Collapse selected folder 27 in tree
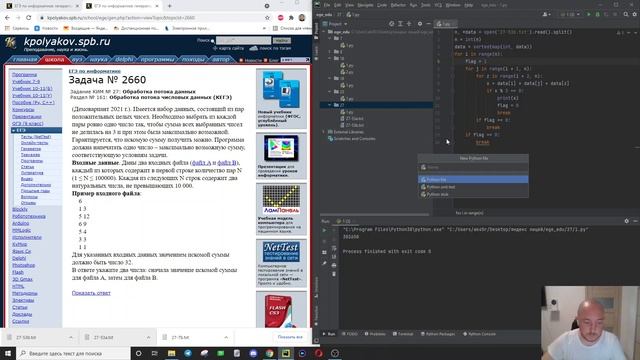Screen dimensions: 640x360 click(x=330, y=105)
